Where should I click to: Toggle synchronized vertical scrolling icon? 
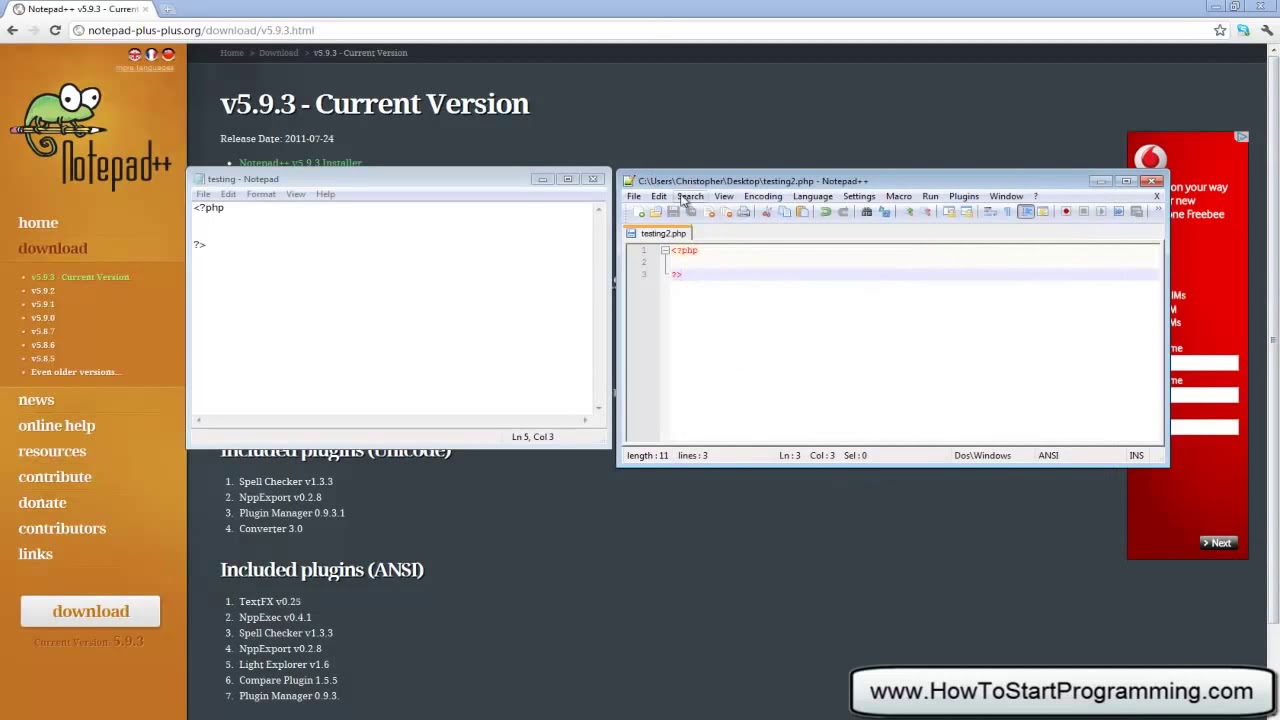click(x=950, y=212)
